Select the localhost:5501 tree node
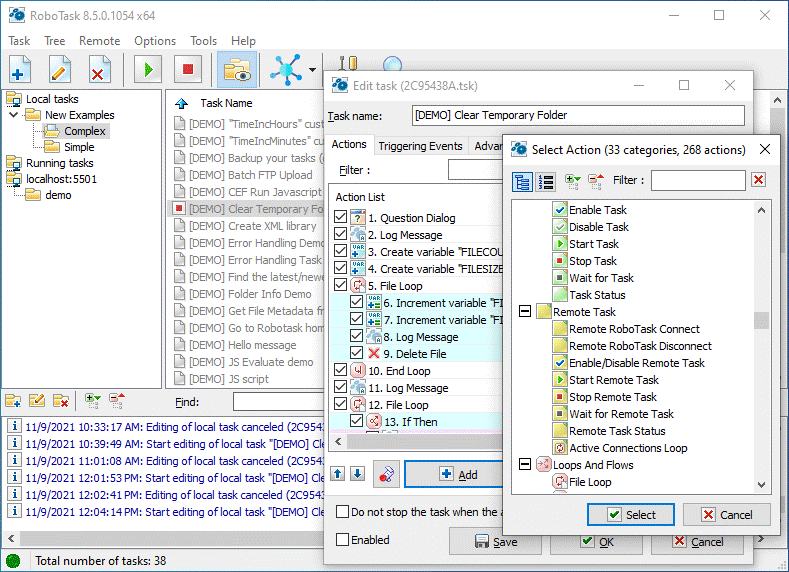Screen dimensions: 789x572 point(61,179)
